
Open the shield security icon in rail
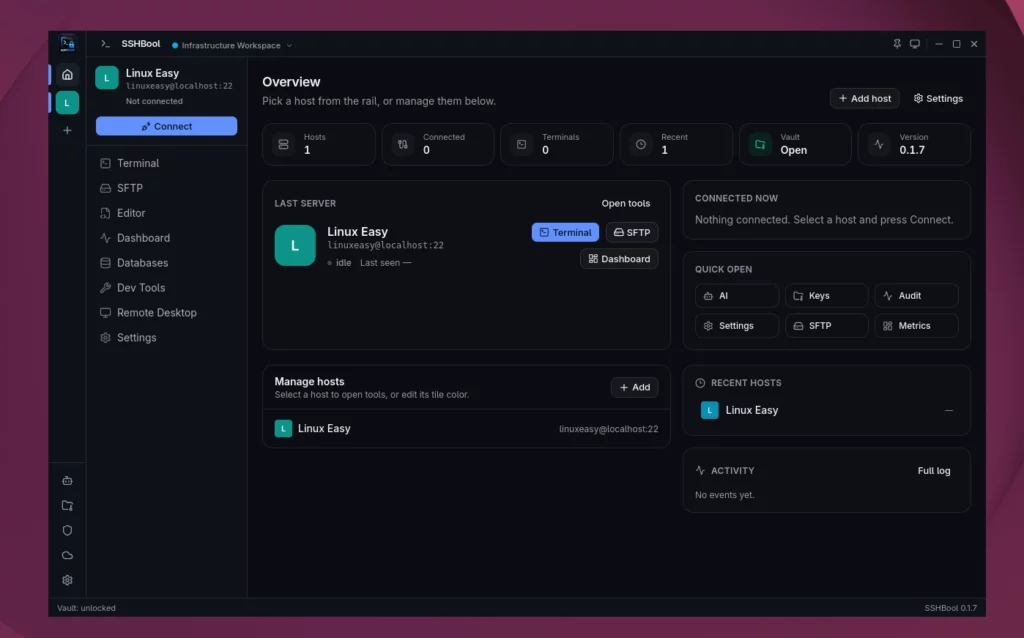tap(67, 530)
